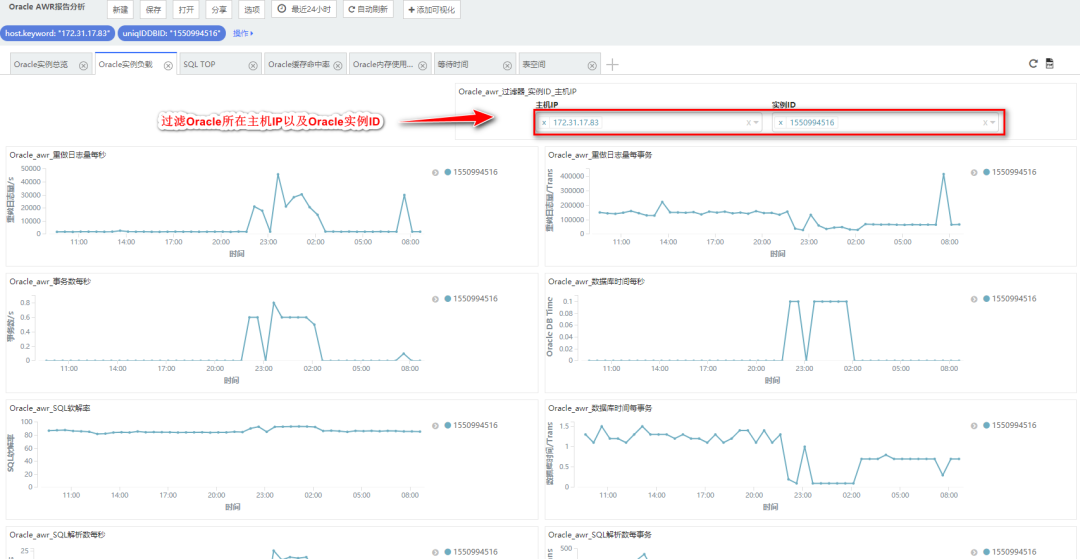1080x559 pixels.
Task: Open the 最近24小时 time range picker
Action: pos(304,10)
